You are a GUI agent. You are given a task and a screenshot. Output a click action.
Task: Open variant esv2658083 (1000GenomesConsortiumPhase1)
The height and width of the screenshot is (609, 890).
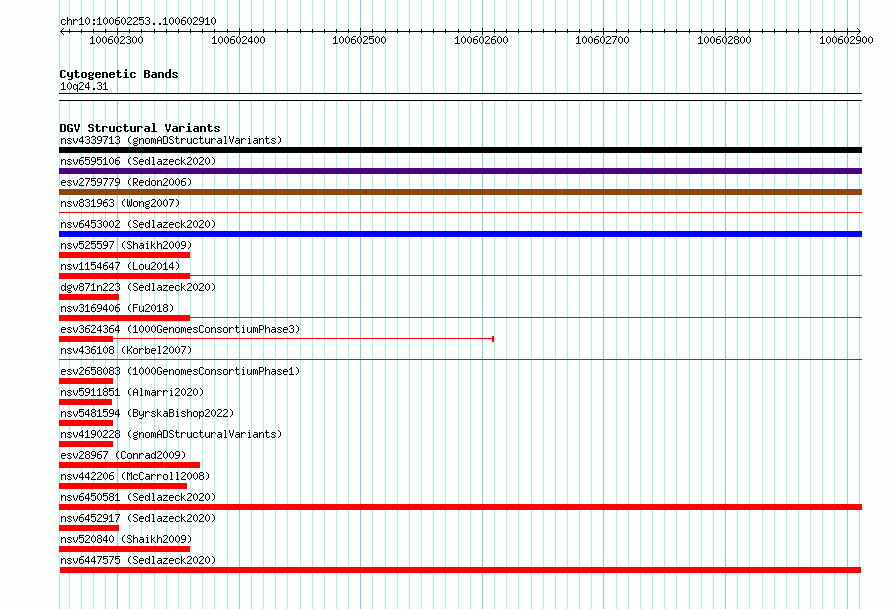(x=180, y=371)
